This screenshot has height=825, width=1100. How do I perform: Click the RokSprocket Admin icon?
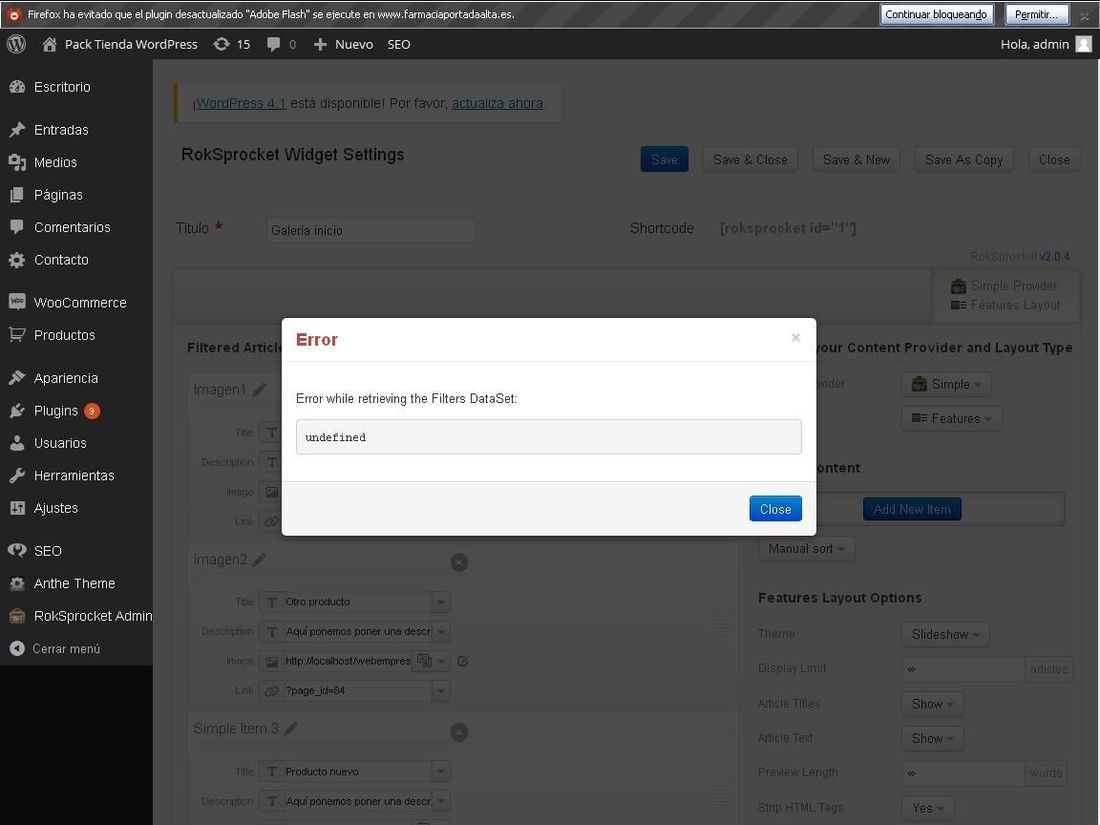(x=17, y=616)
